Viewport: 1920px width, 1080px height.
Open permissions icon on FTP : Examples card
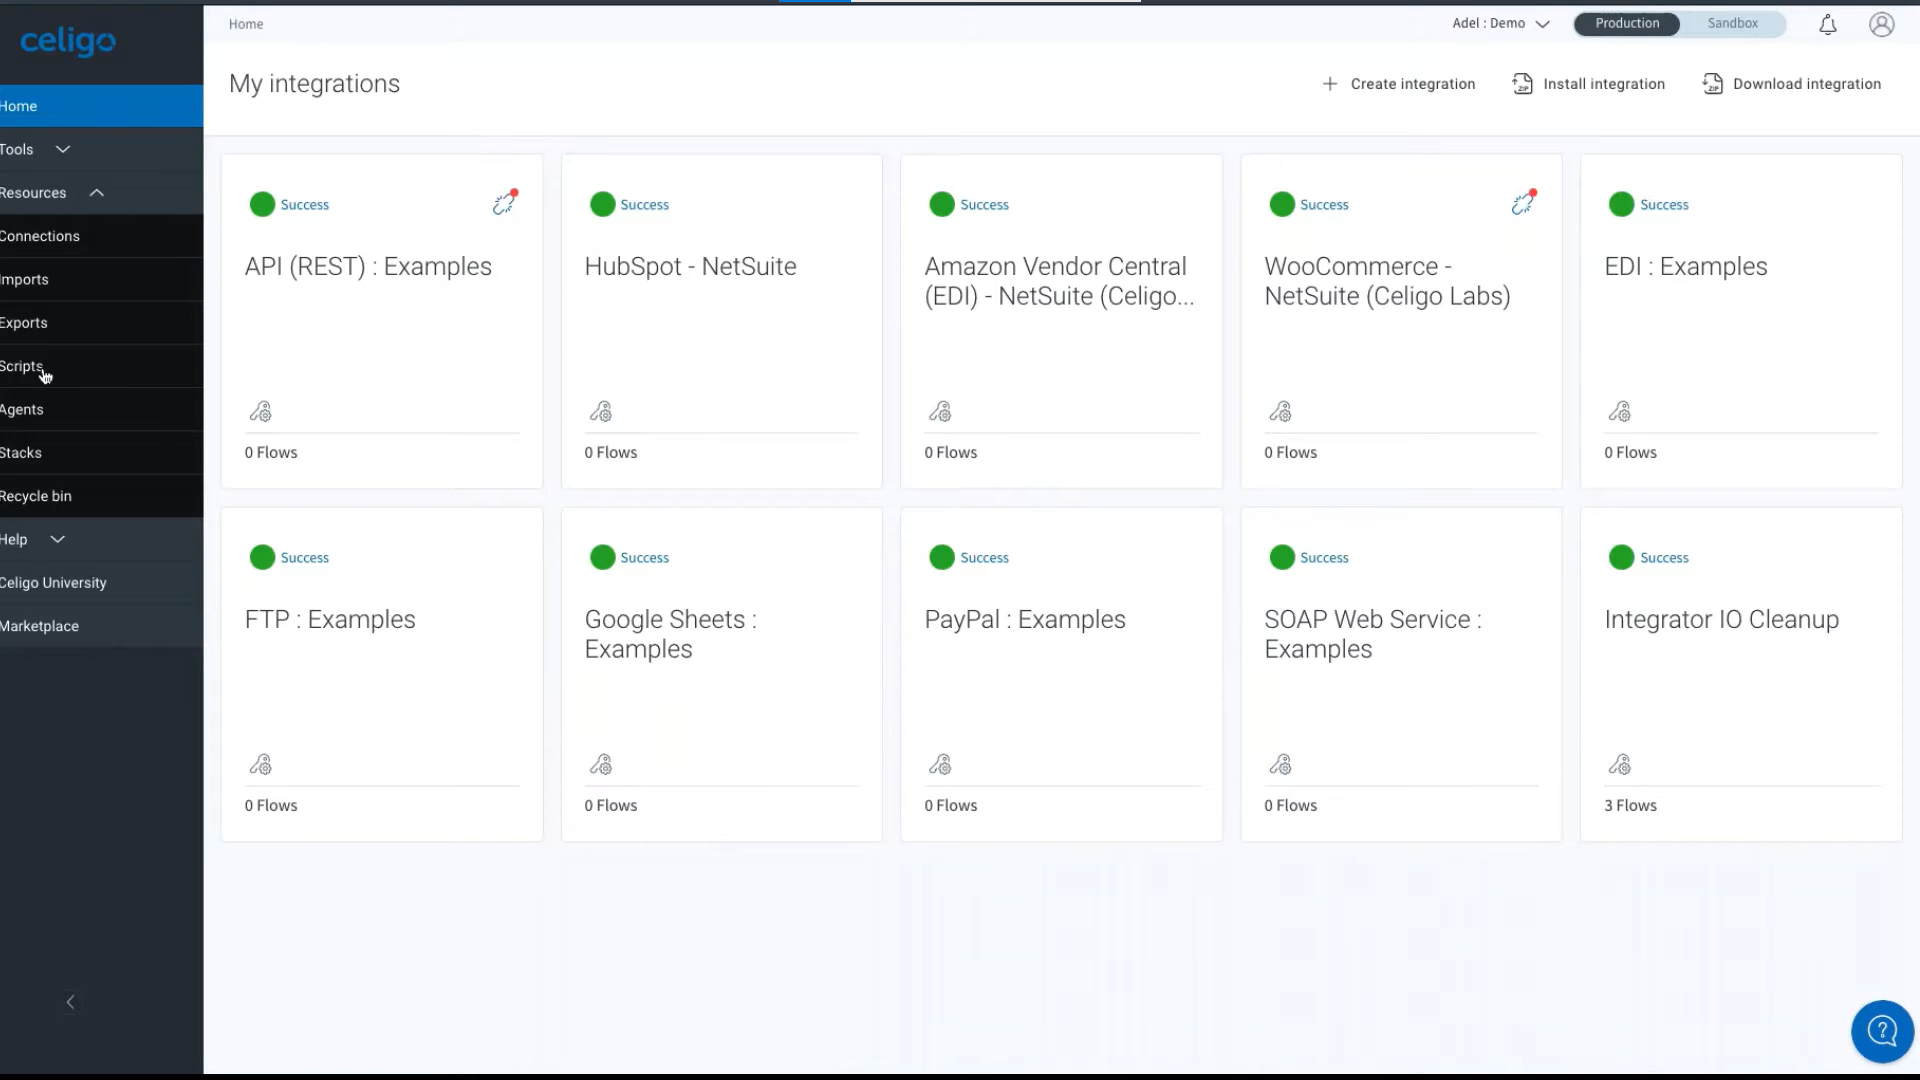coord(260,764)
